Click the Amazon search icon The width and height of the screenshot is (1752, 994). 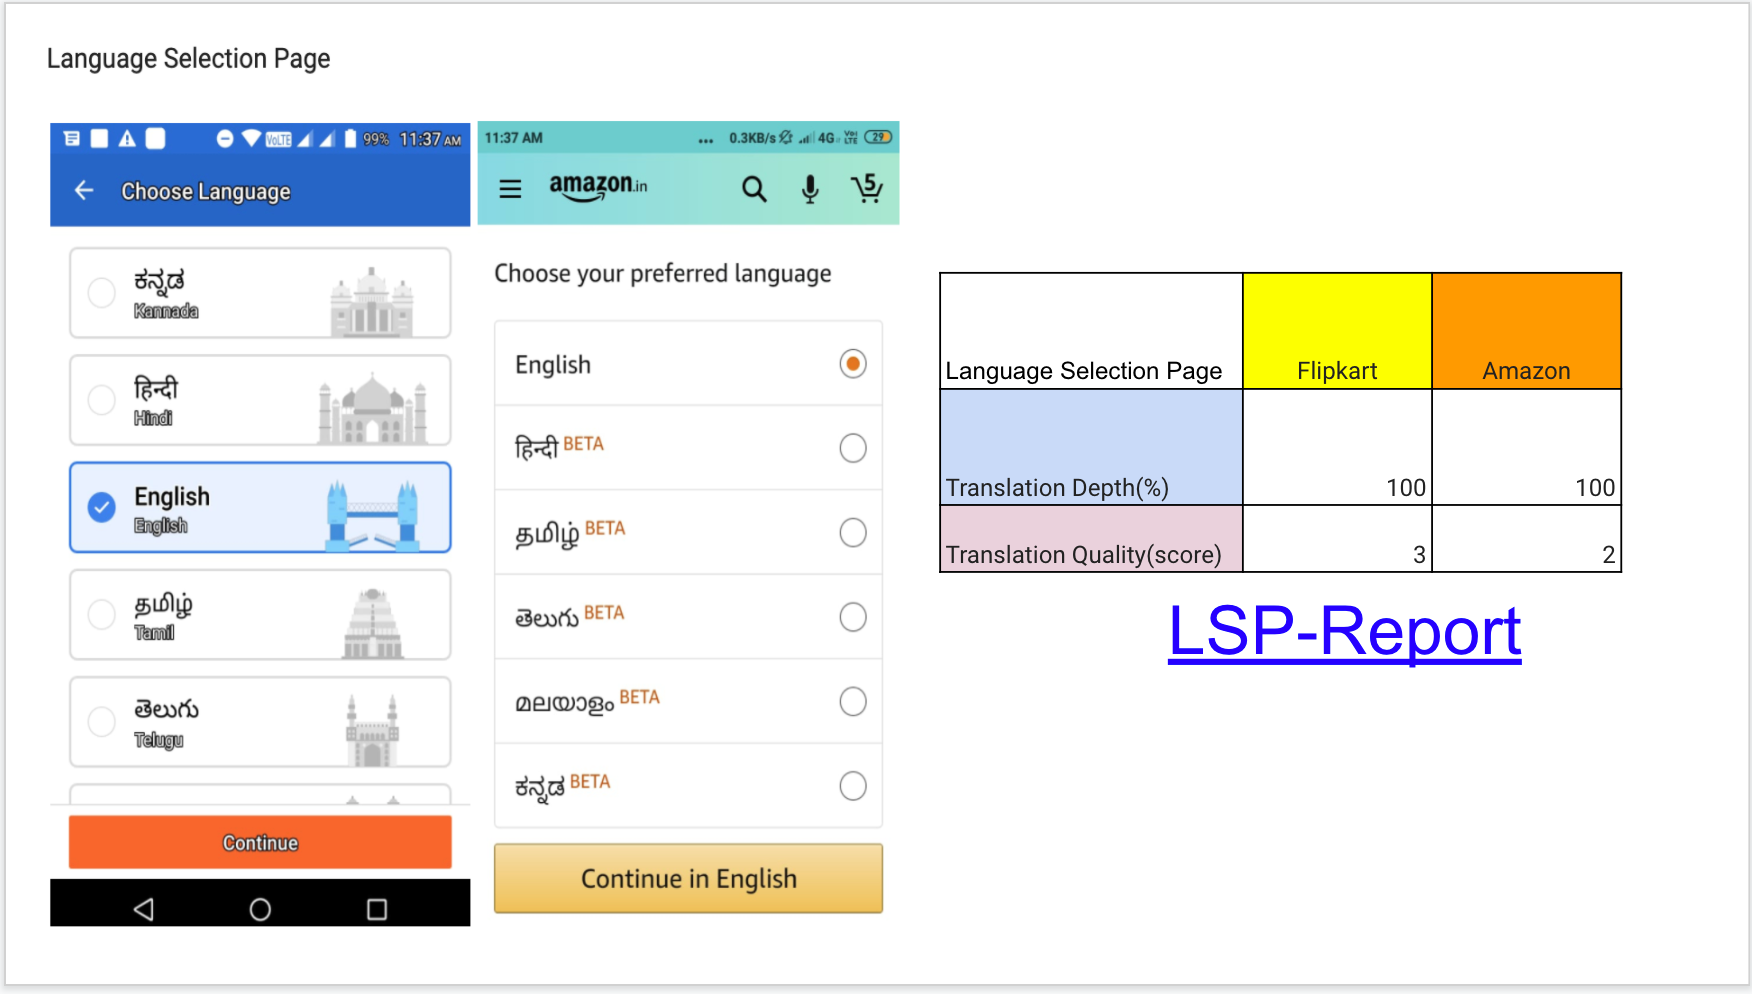tap(754, 188)
